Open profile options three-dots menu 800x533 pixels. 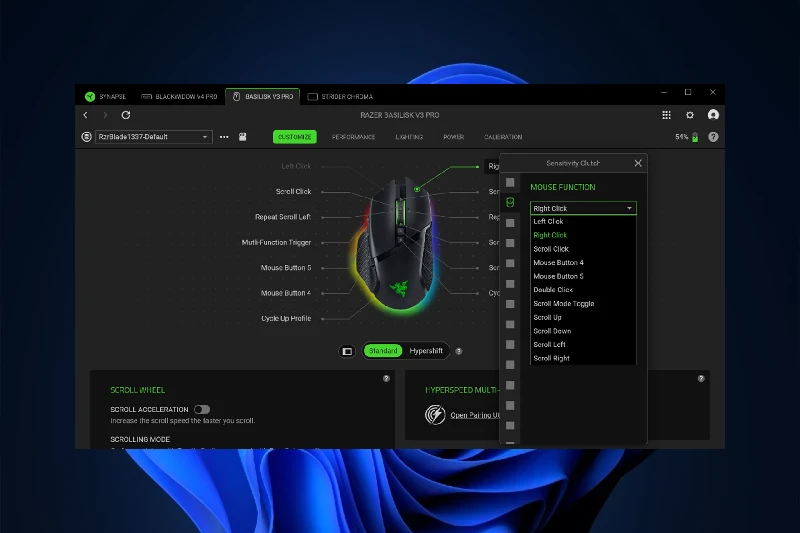pyautogui.click(x=224, y=137)
